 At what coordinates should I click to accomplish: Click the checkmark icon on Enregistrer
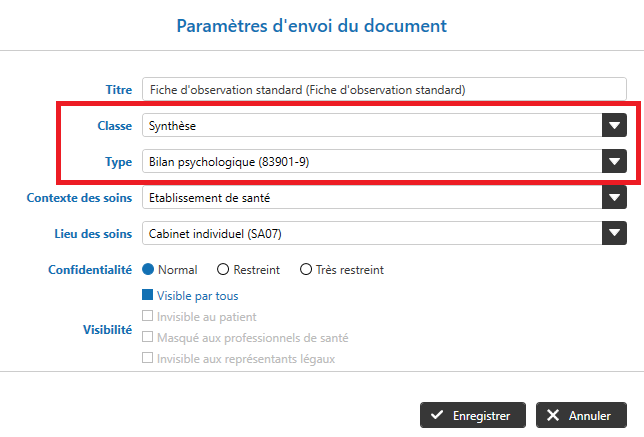pos(435,415)
